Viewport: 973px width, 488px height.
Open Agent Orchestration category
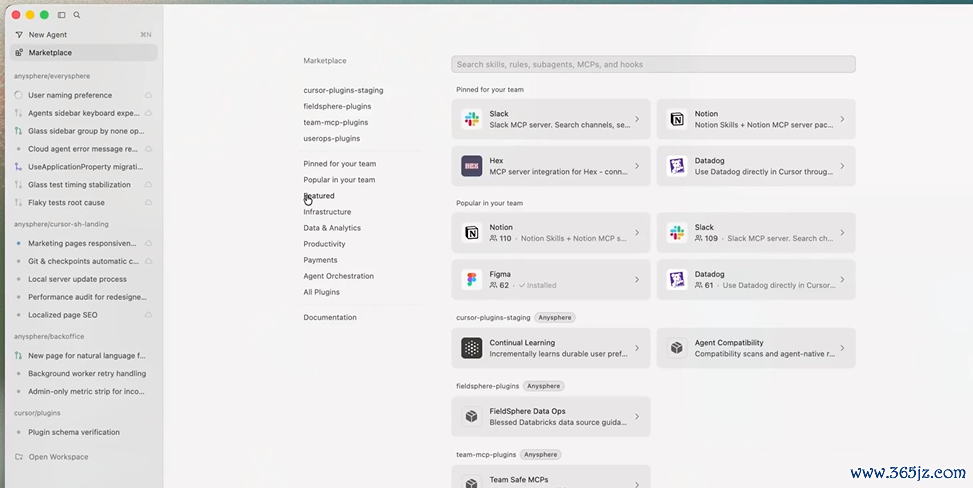(338, 276)
